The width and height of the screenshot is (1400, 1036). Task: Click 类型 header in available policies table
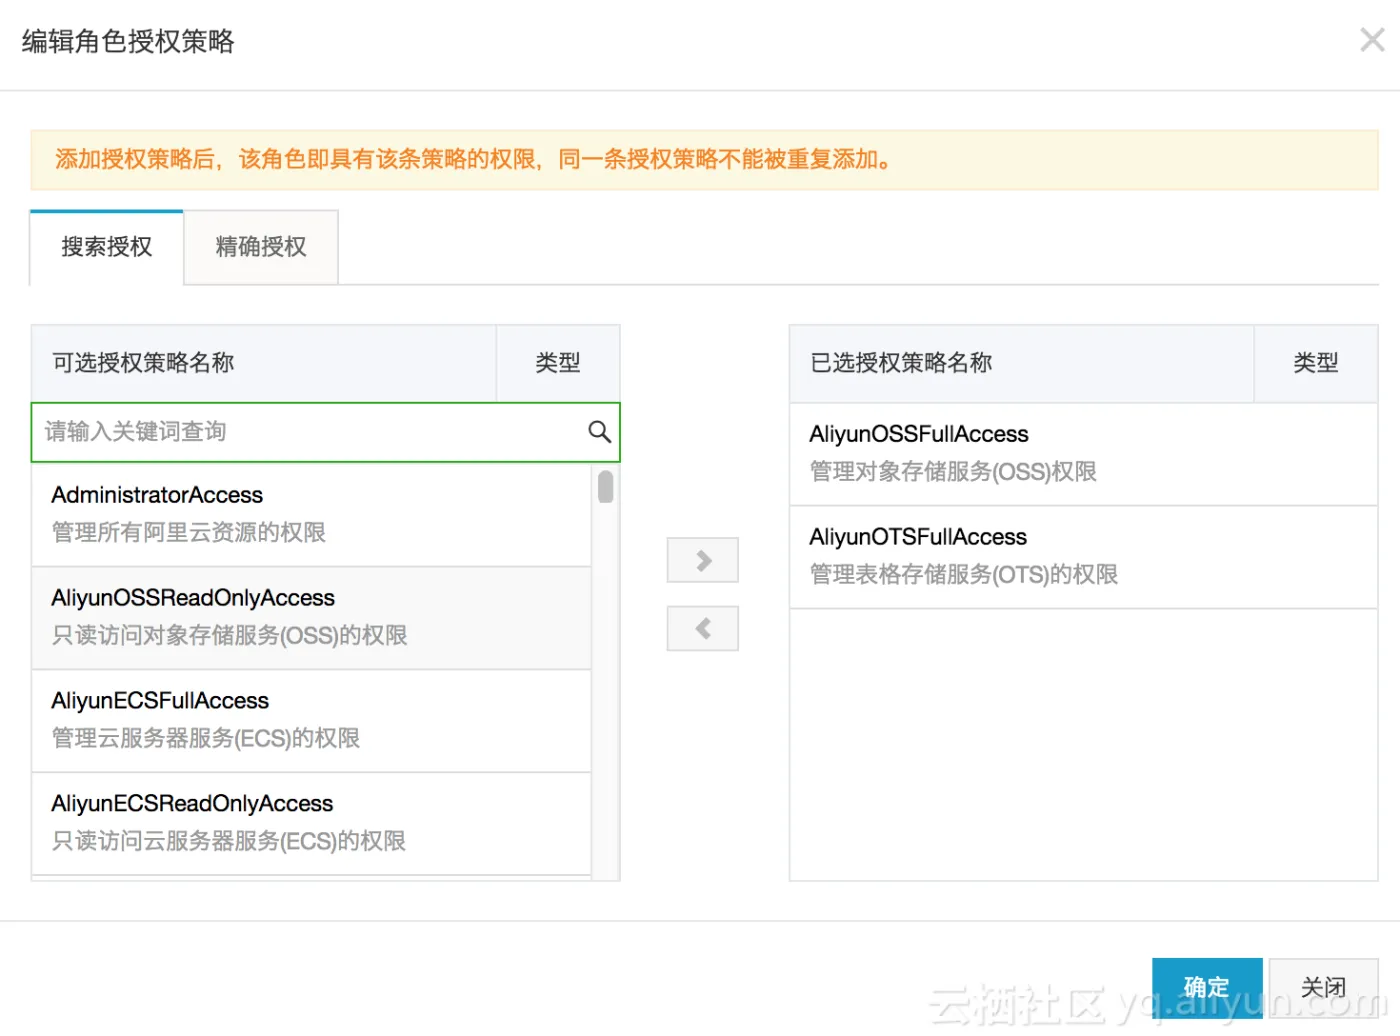click(x=558, y=363)
